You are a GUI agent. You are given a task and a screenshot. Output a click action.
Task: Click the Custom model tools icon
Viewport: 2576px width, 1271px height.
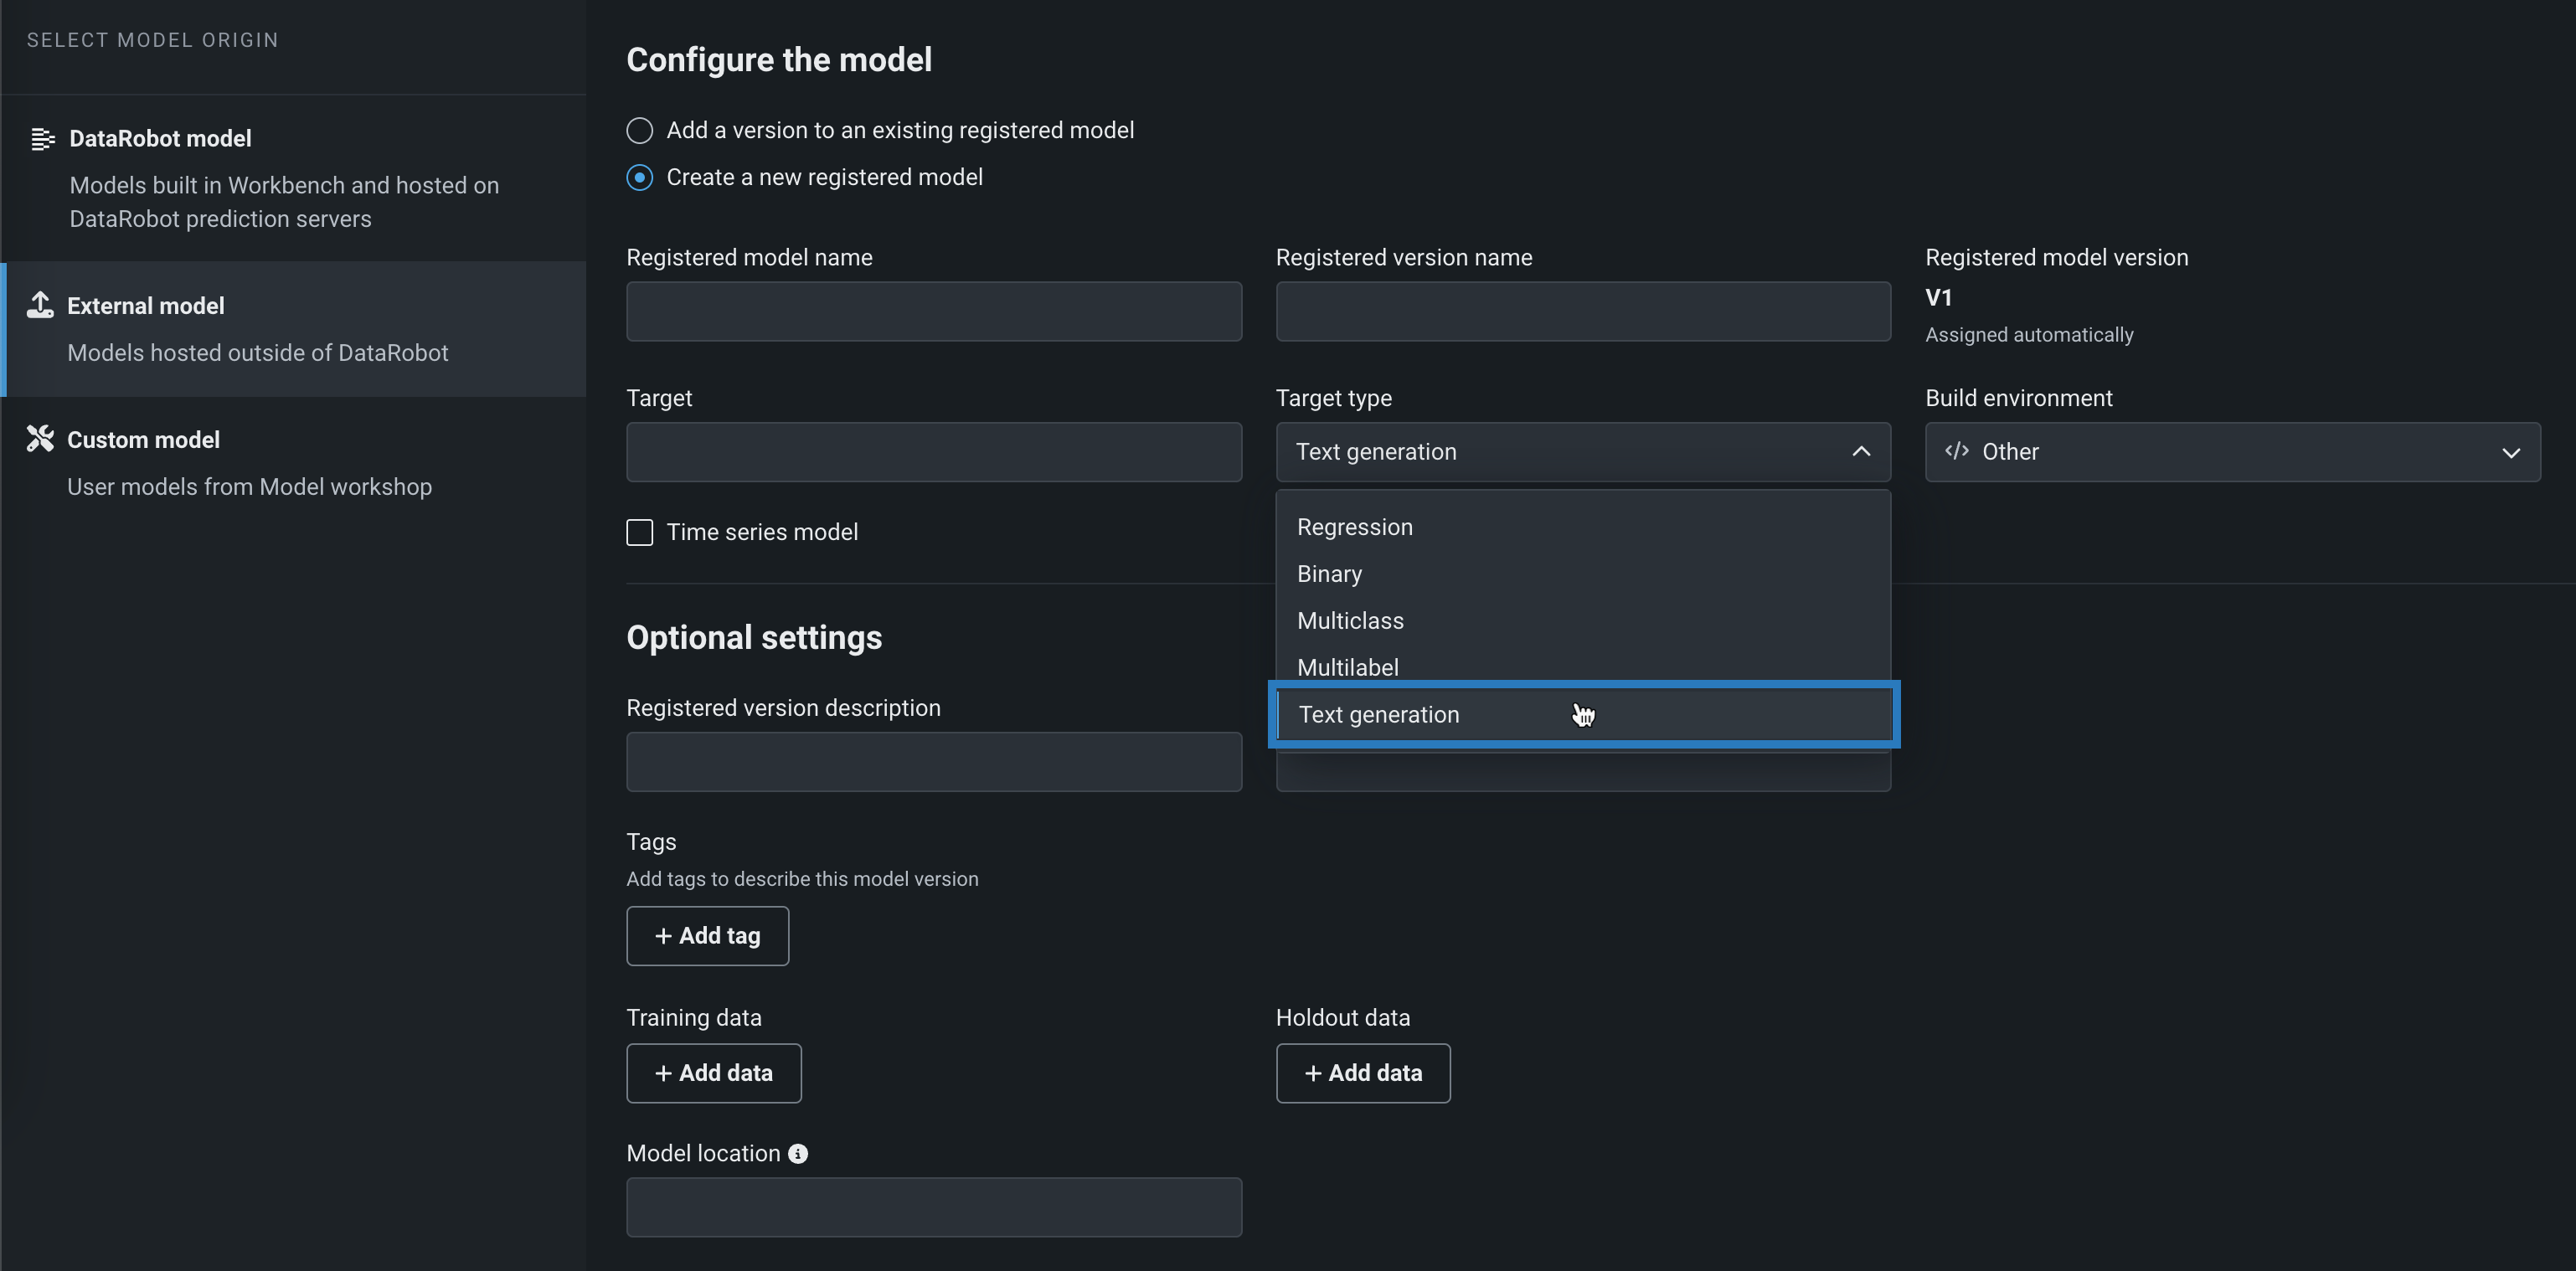pos(40,439)
